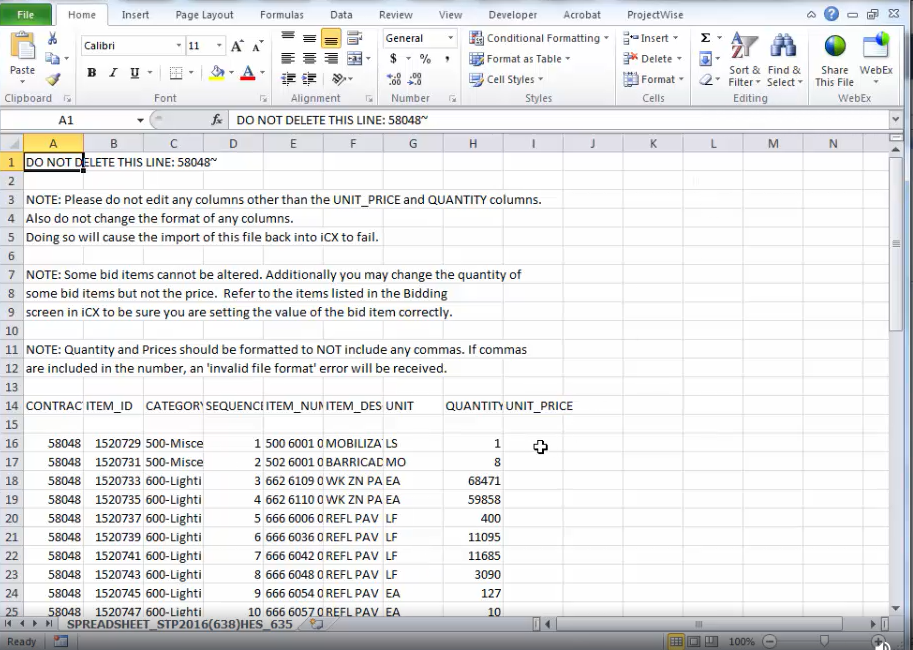The height and width of the screenshot is (650, 913).
Task: Open the font name dropdown
Action: coord(178,46)
